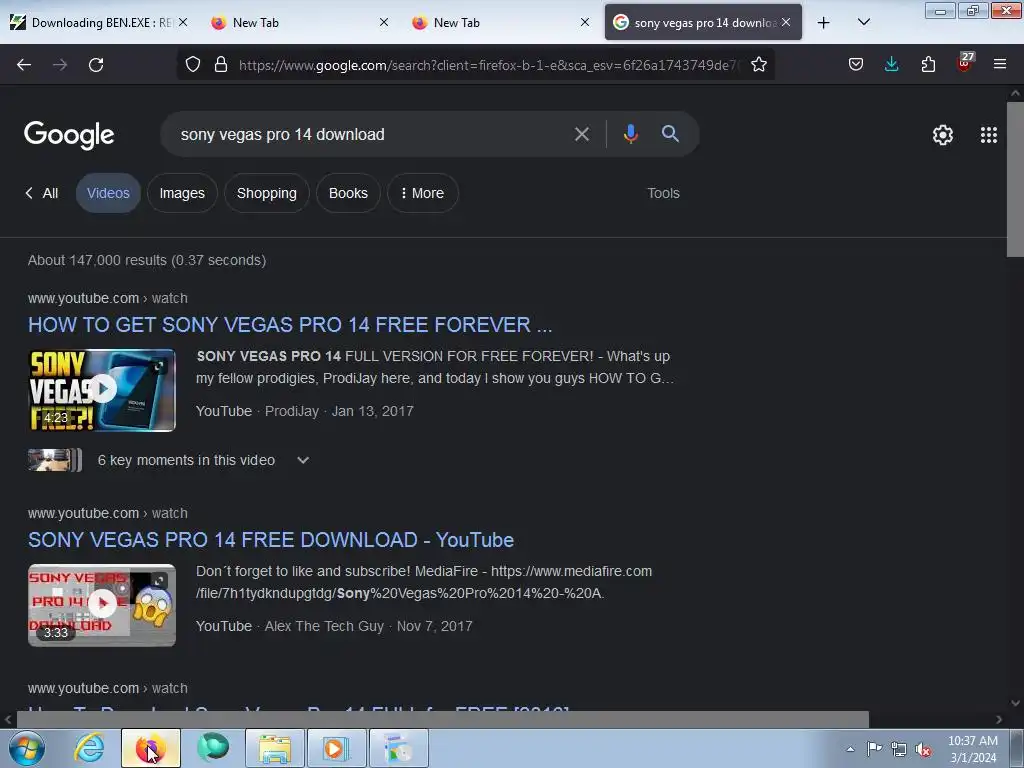Switch to Shopping results
This screenshot has height=768, width=1024.
[x=266, y=193]
